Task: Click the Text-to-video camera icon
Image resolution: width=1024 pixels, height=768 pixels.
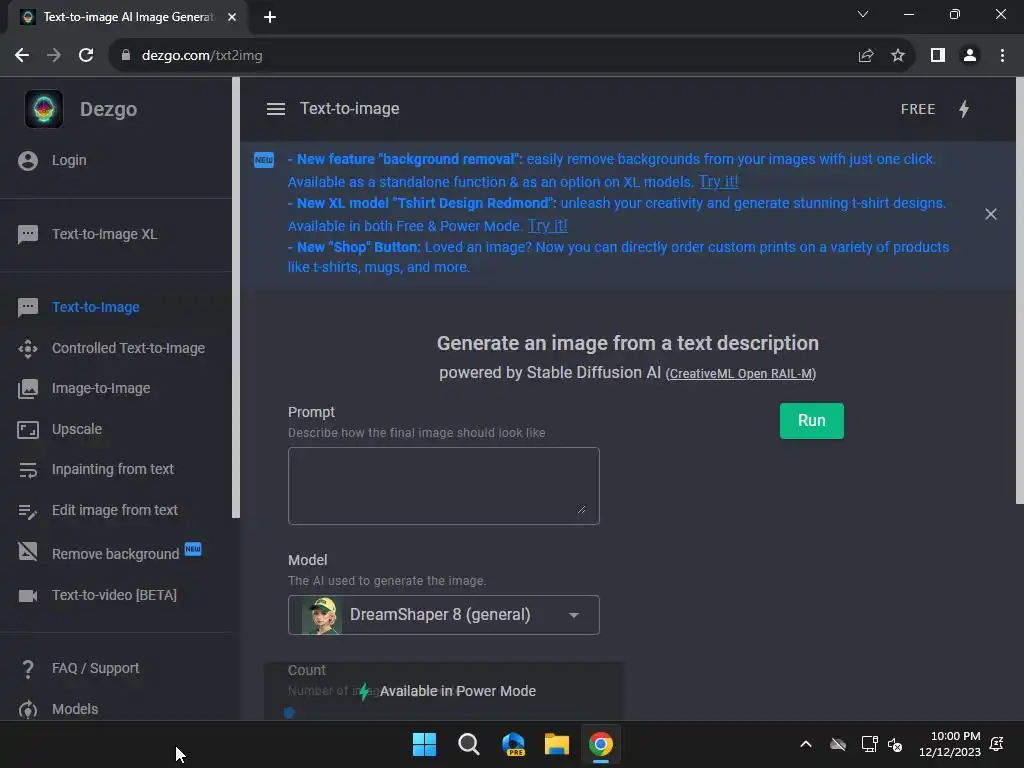Action: pos(28,596)
